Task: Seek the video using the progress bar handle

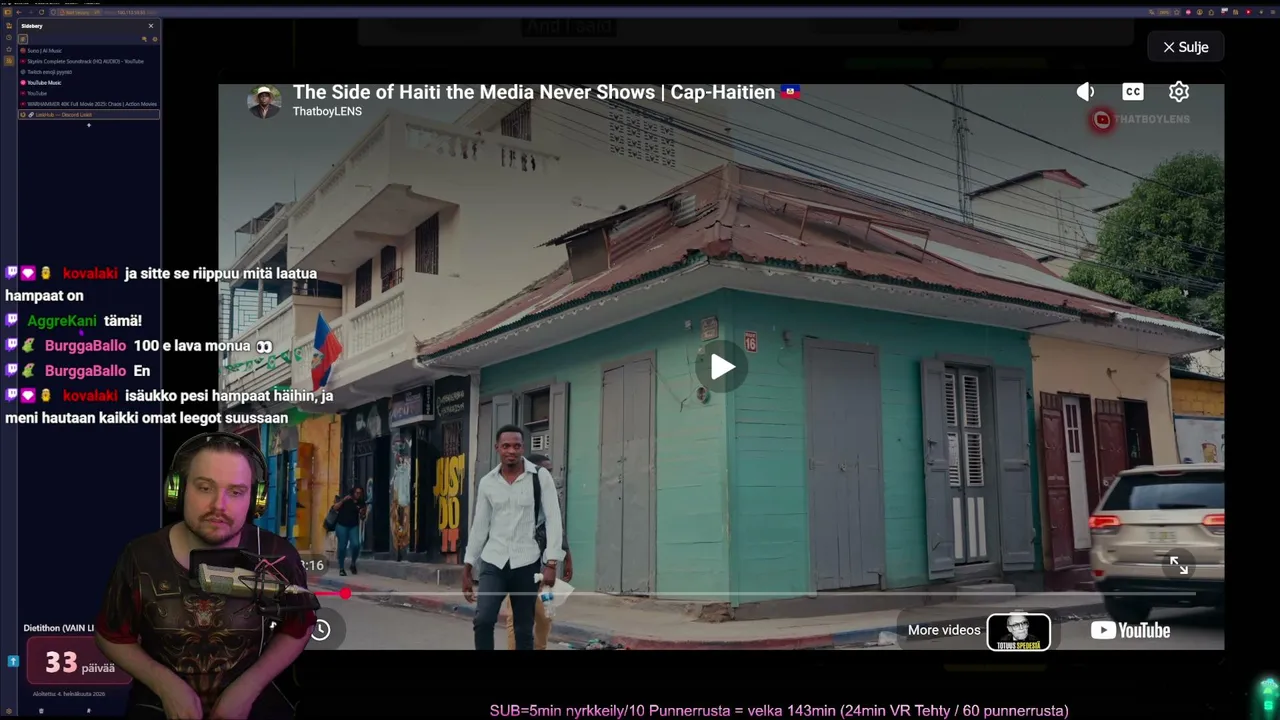Action: 345,594
